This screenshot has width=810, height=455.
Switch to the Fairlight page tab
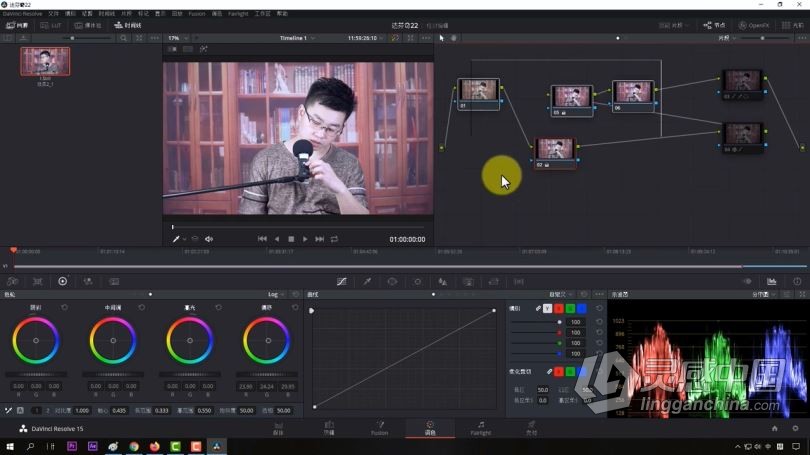[480, 428]
